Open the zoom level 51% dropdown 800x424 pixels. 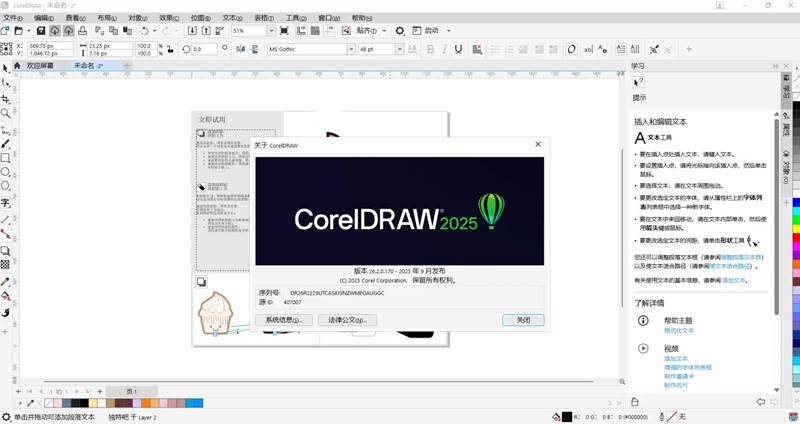pyautogui.click(x=271, y=31)
